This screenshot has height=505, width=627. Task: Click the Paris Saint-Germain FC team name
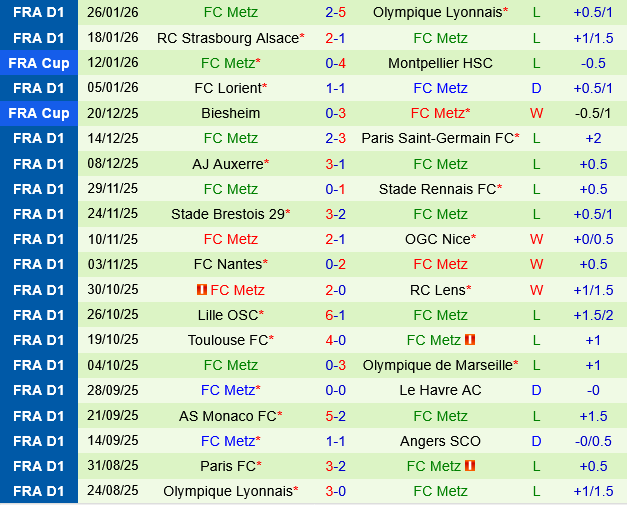coord(437,138)
